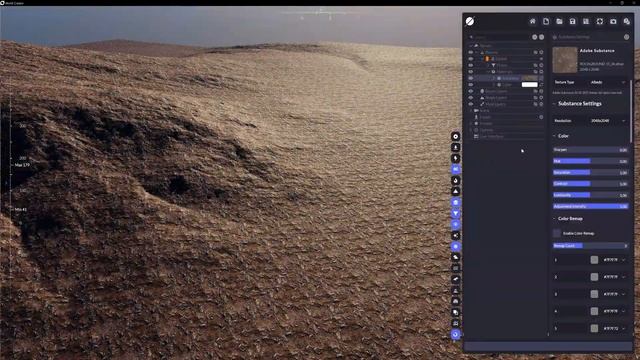Screen dimensions: 640x360
Task: Save the project with floppy disk icon
Action: (573, 21)
